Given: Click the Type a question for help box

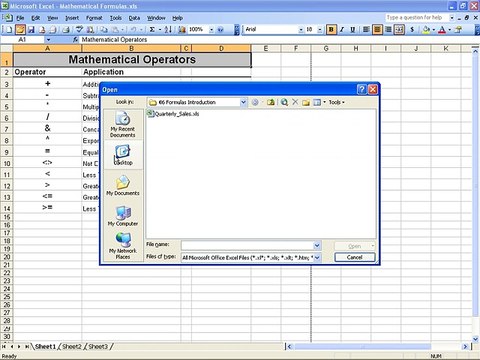Looking at the screenshot, I should pos(417,18).
